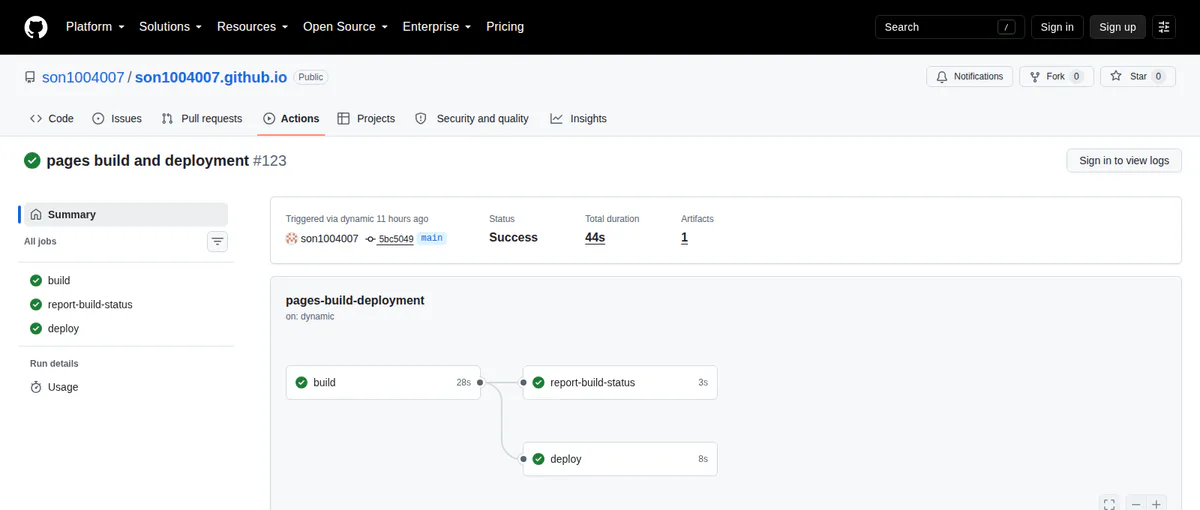Click the 44s total duration link
Screen dimensions: 1200x510
point(595,238)
